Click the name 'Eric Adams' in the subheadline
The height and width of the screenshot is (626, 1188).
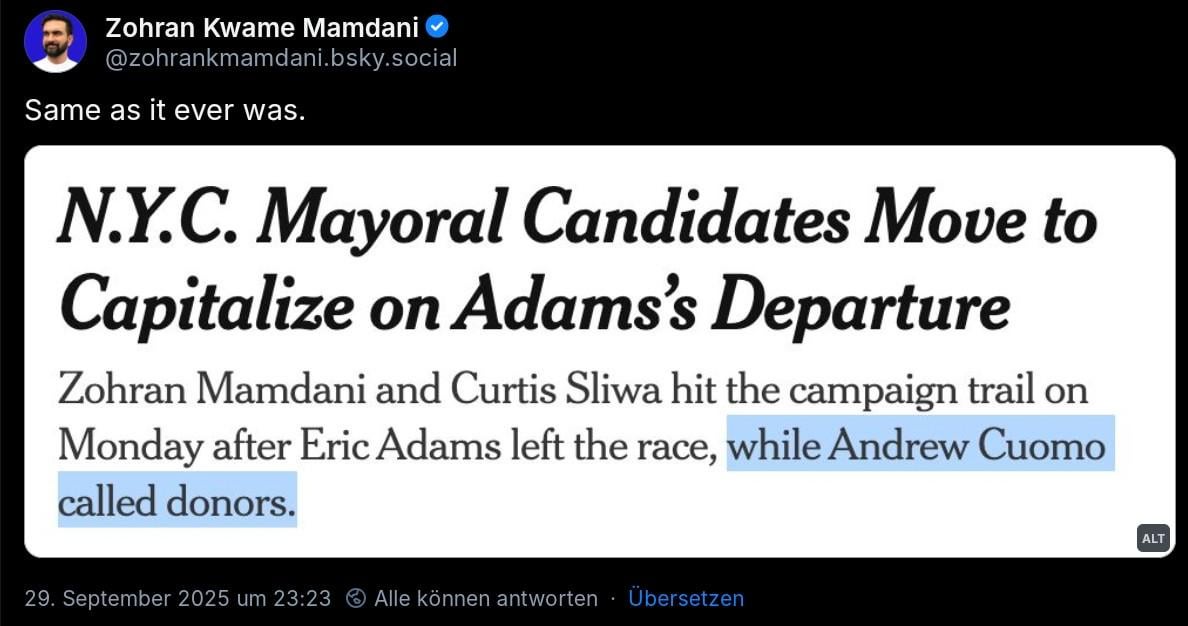point(401,446)
